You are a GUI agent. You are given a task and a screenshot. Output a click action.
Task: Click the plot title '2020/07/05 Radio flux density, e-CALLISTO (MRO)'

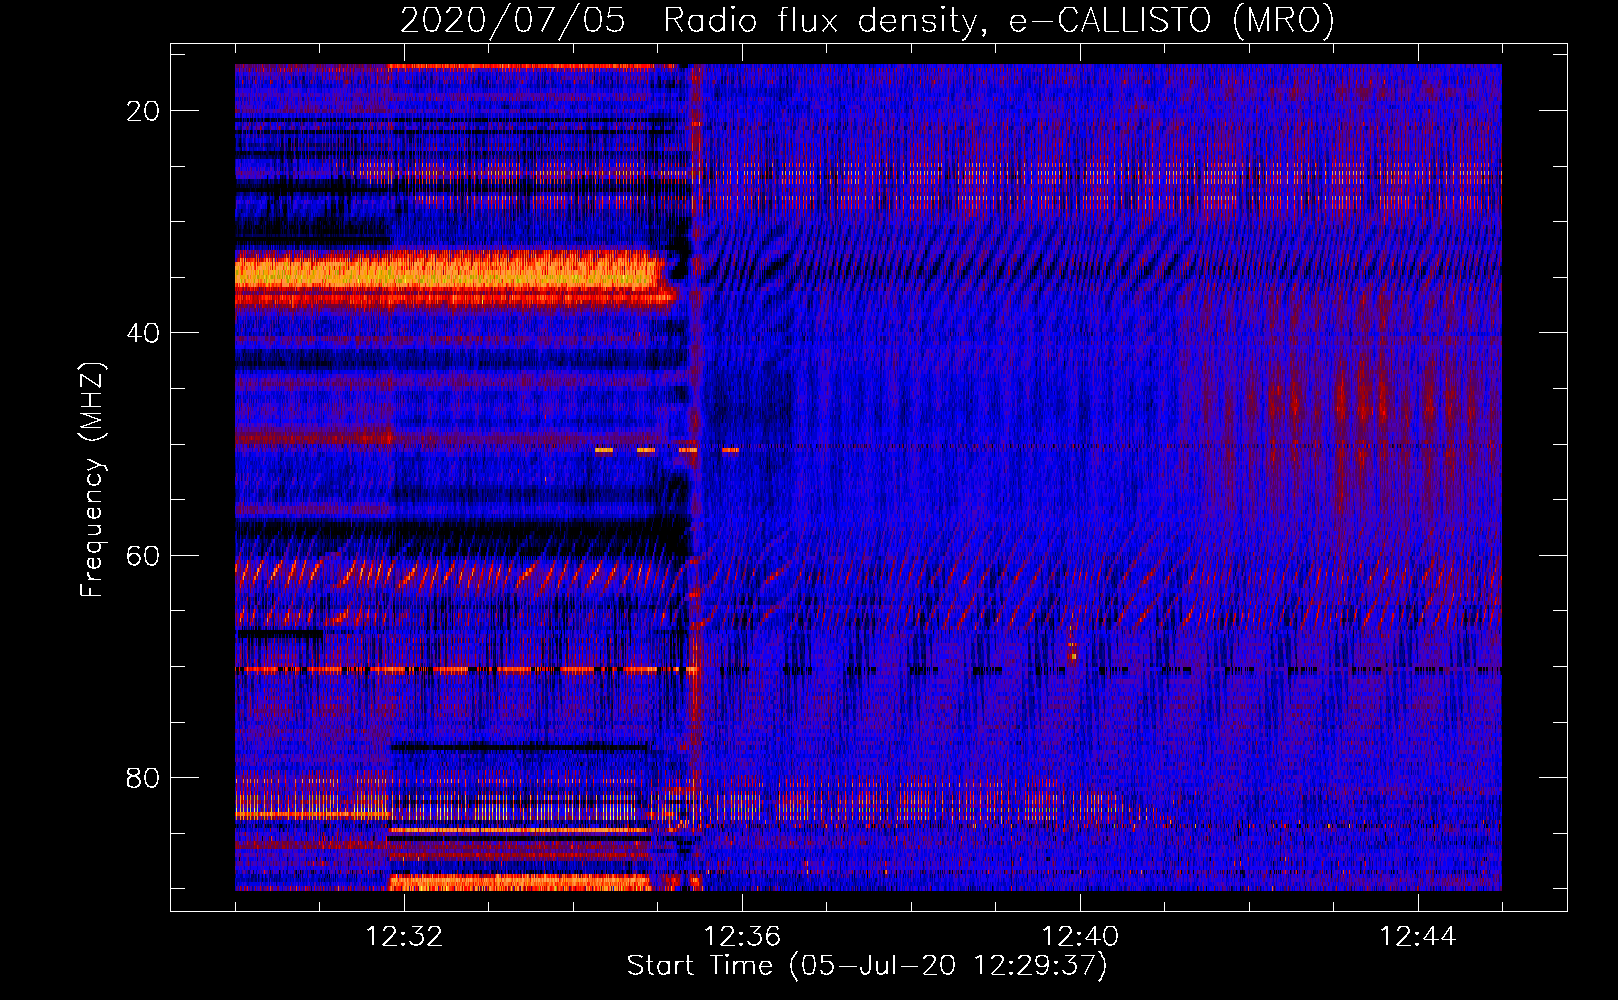coord(867,21)
